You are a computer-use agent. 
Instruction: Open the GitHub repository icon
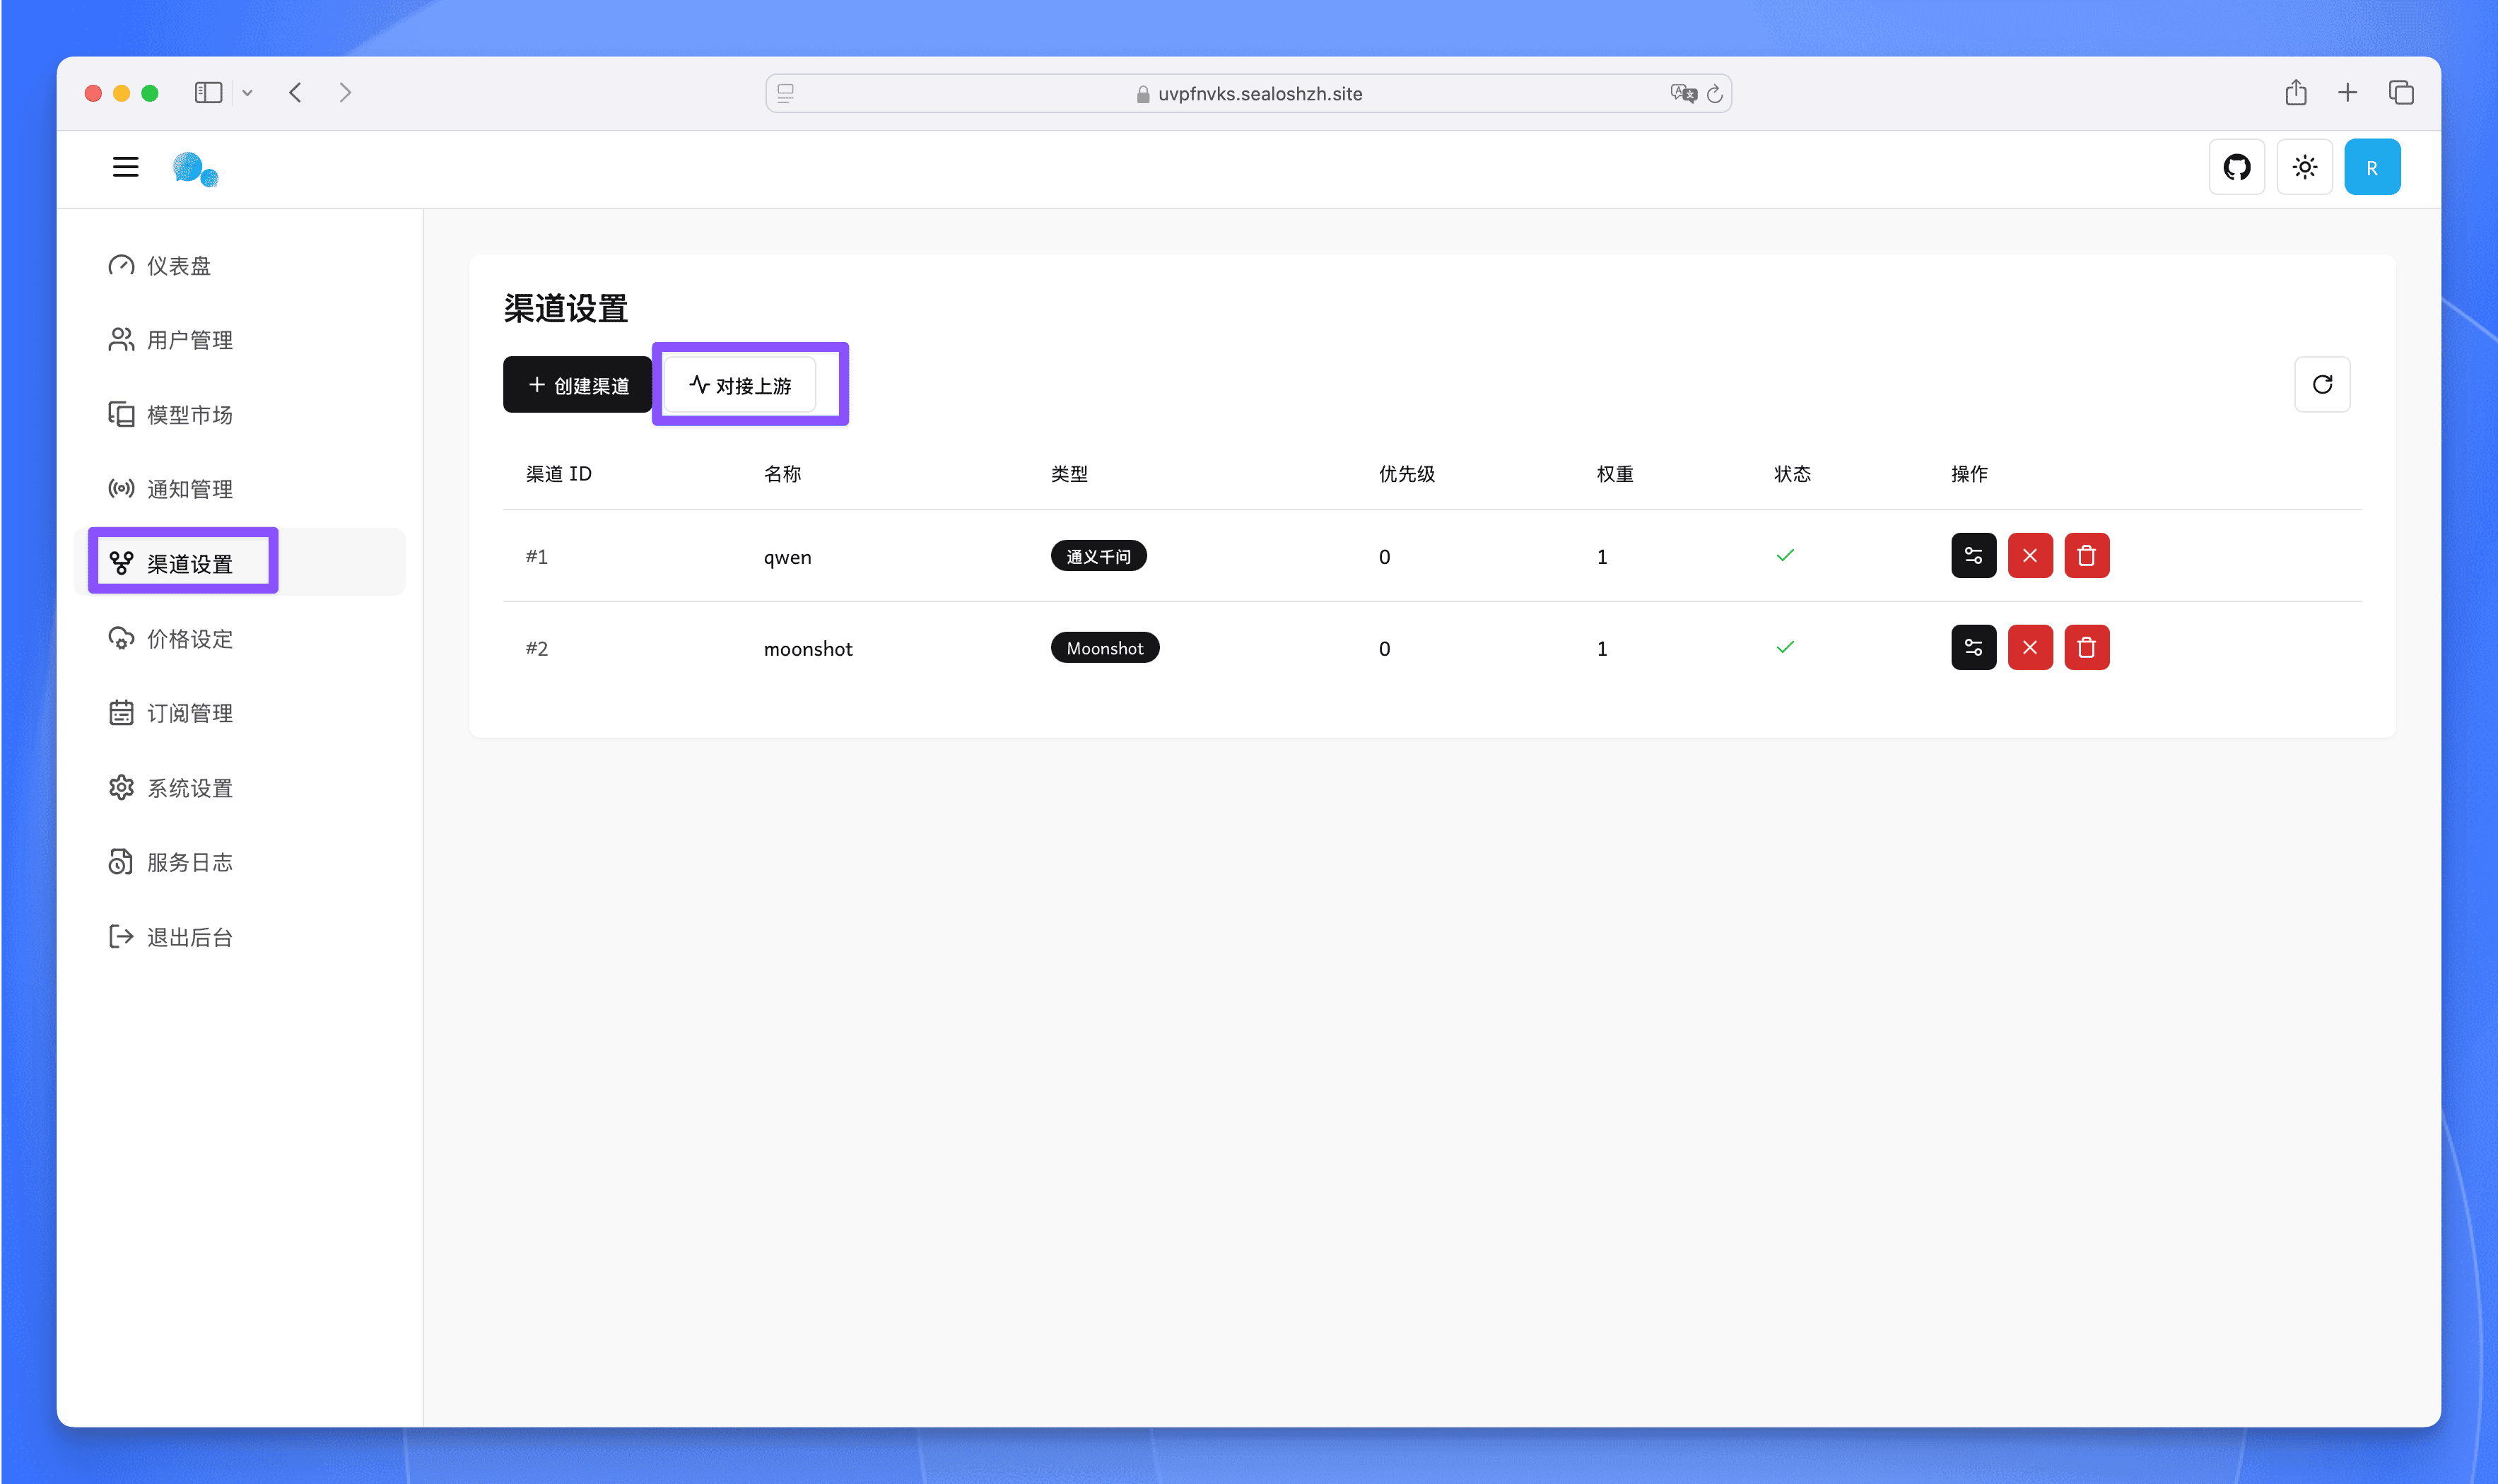point(2236,166)
